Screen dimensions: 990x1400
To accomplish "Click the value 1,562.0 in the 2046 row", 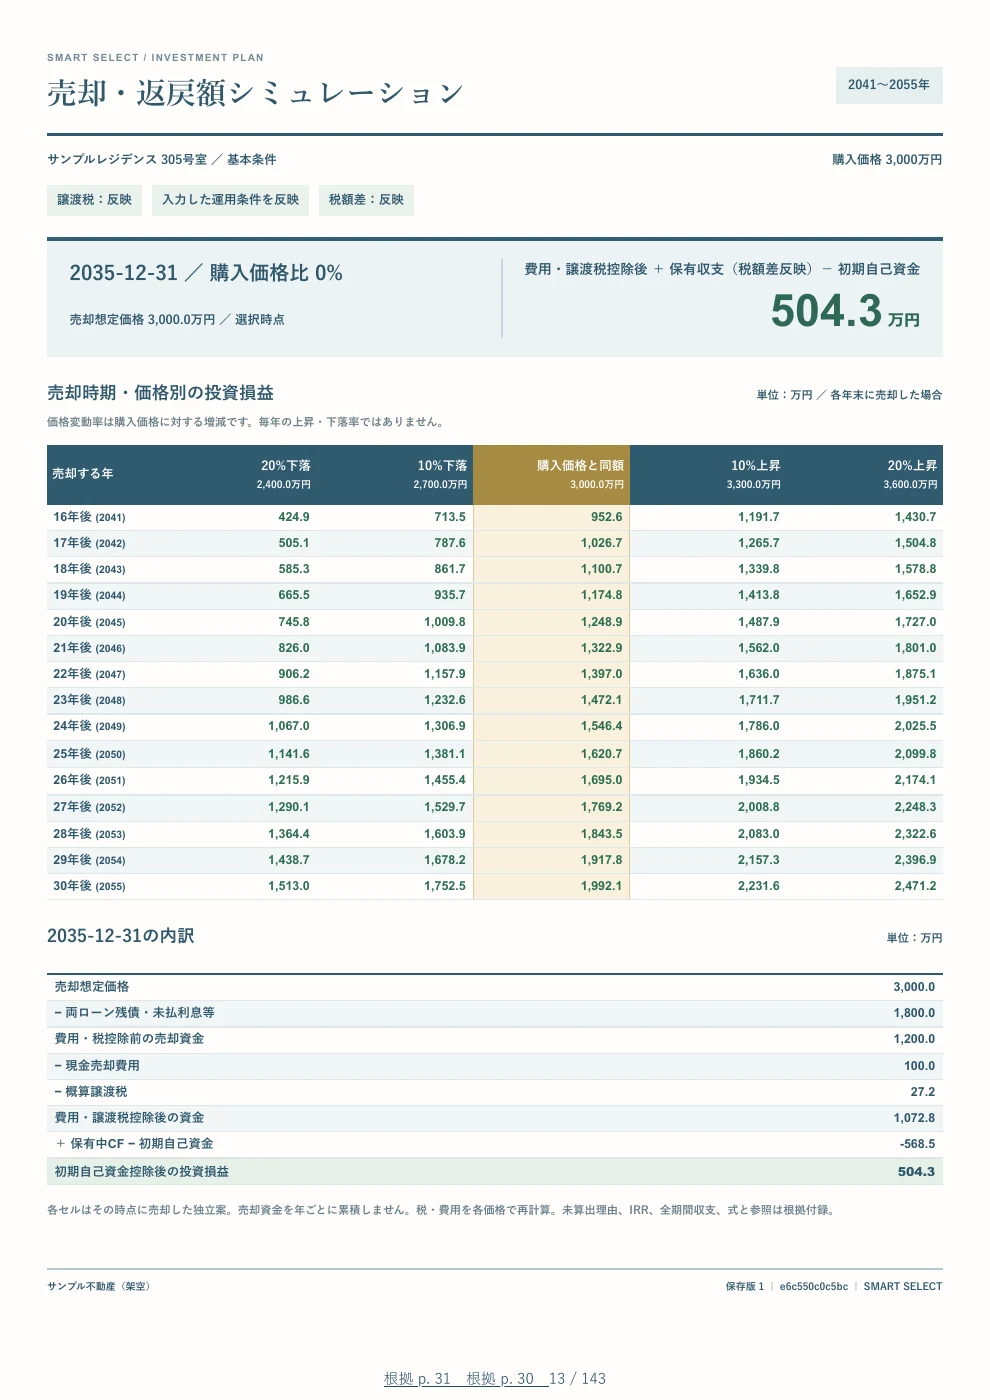I will coord(759,648).
